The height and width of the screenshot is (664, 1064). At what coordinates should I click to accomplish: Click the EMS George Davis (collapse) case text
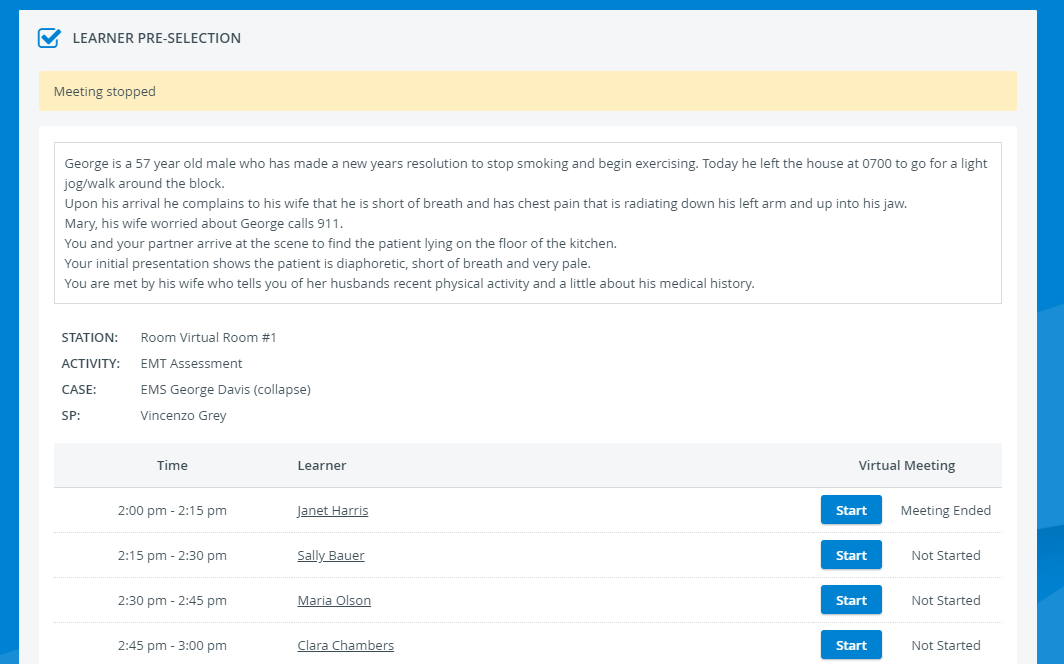[225, 389]
